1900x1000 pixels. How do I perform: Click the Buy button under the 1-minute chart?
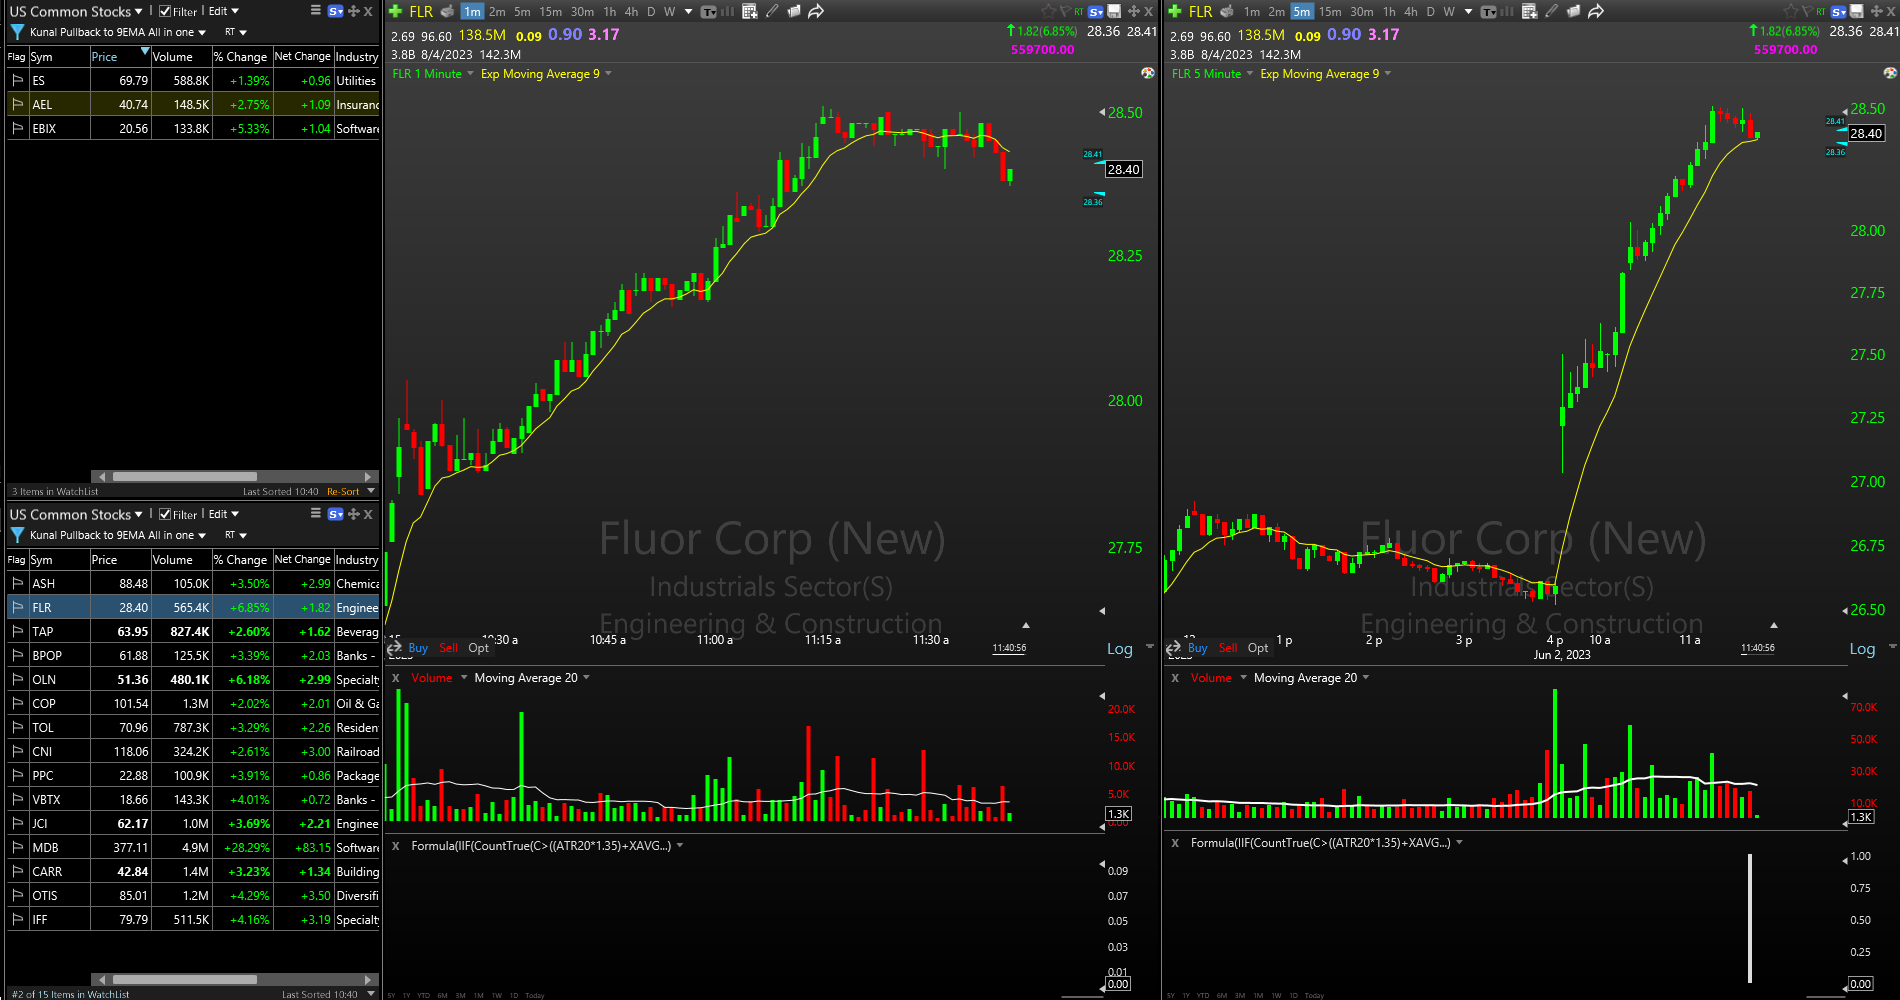click(x=417, y=648)
